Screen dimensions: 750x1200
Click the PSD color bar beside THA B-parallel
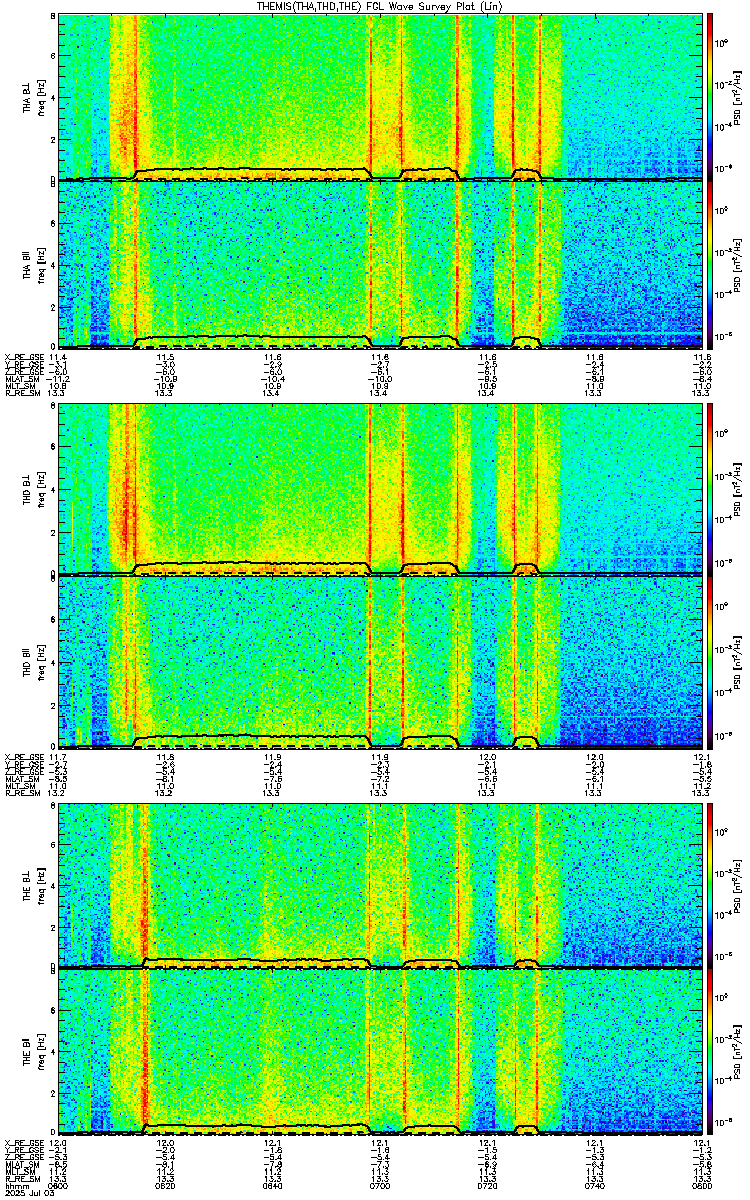tap(710, 265)
